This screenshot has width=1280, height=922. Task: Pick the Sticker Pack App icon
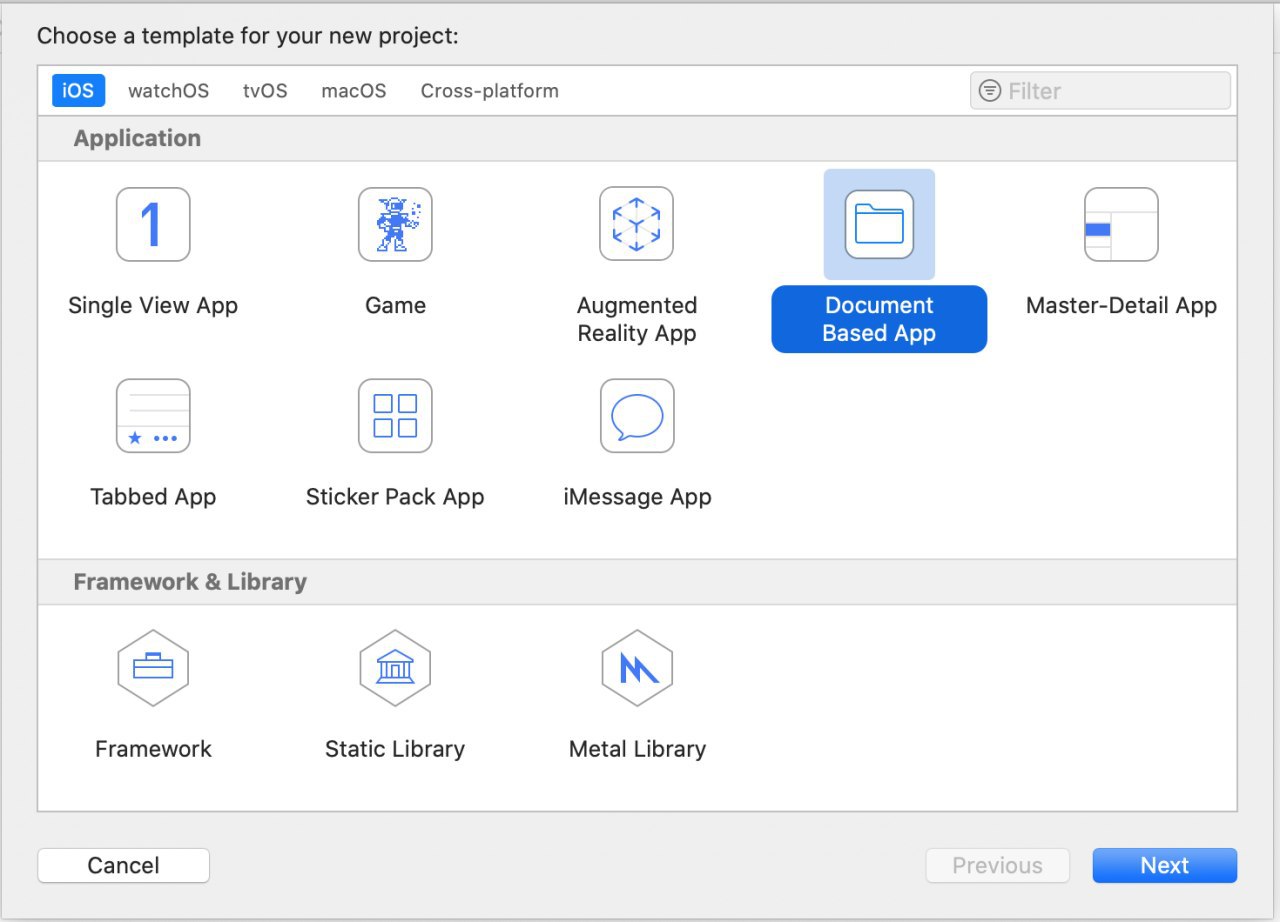point(395,416)
